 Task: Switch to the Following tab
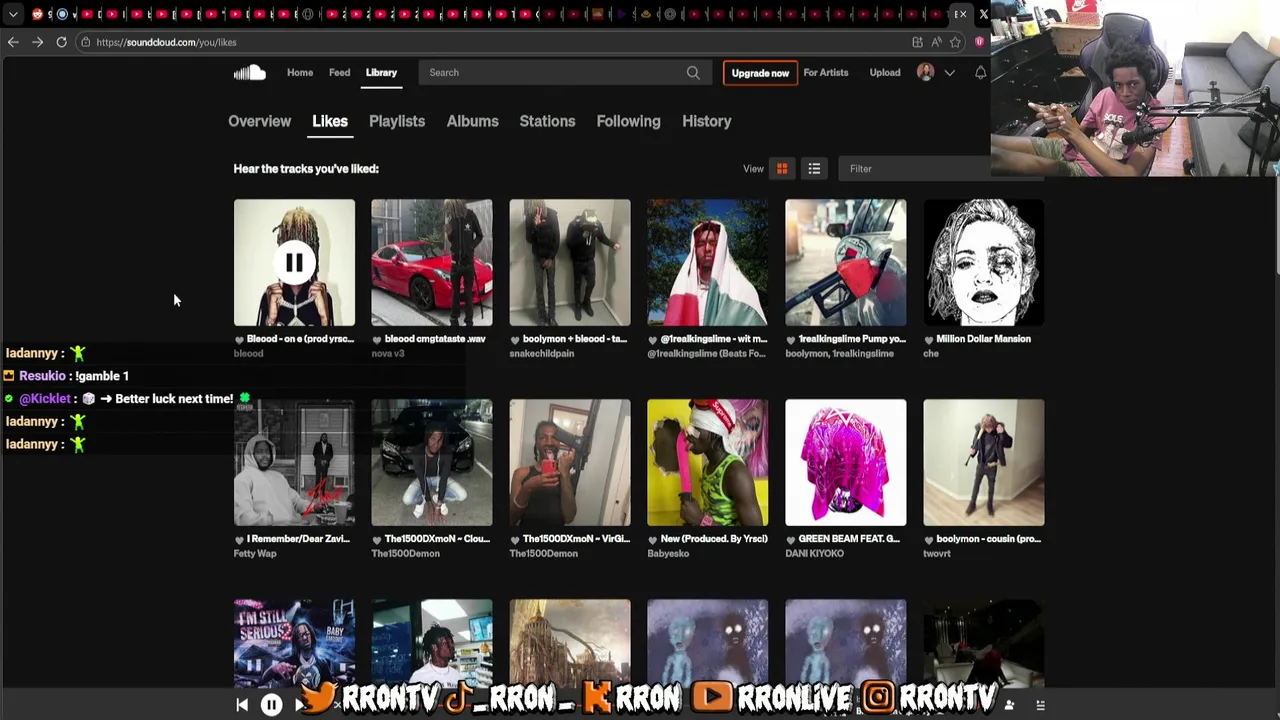click(x=628, y=121)
